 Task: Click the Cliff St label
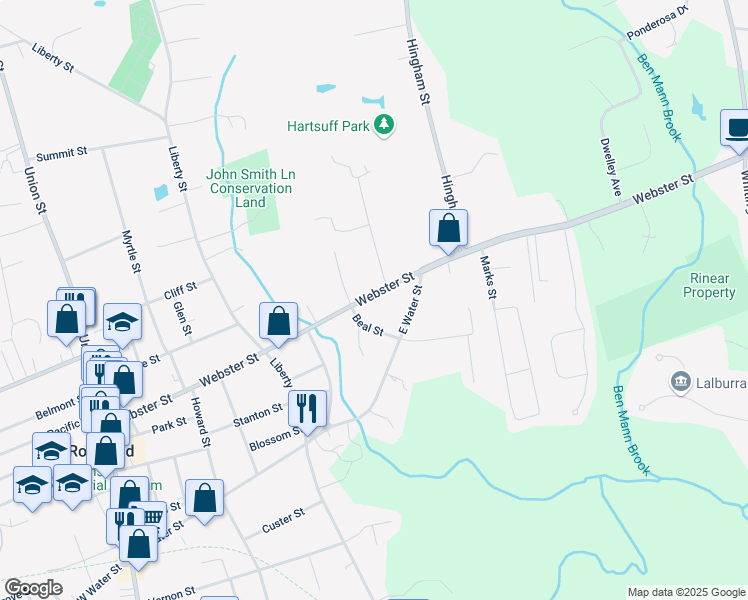pyautogui.click(x=180, y=290)
